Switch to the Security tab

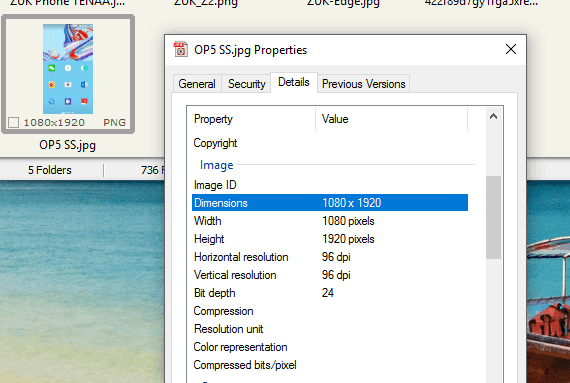point(246,84)
